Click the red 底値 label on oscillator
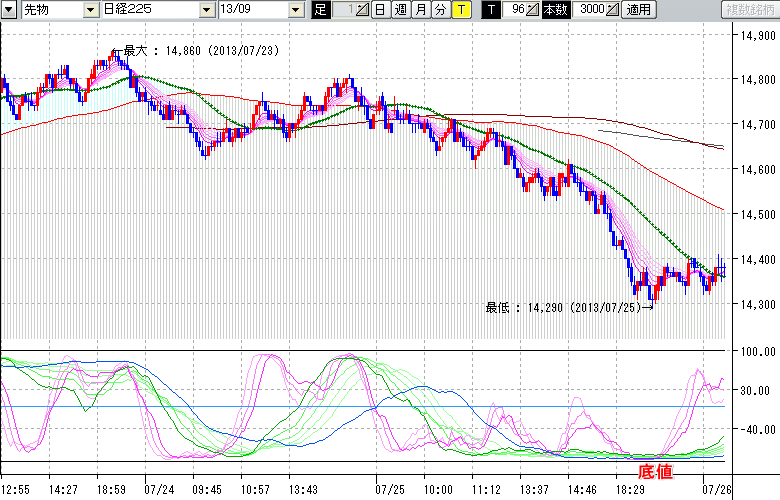The height and width of the screenshot is (500, 780). (x=655, y=469)
